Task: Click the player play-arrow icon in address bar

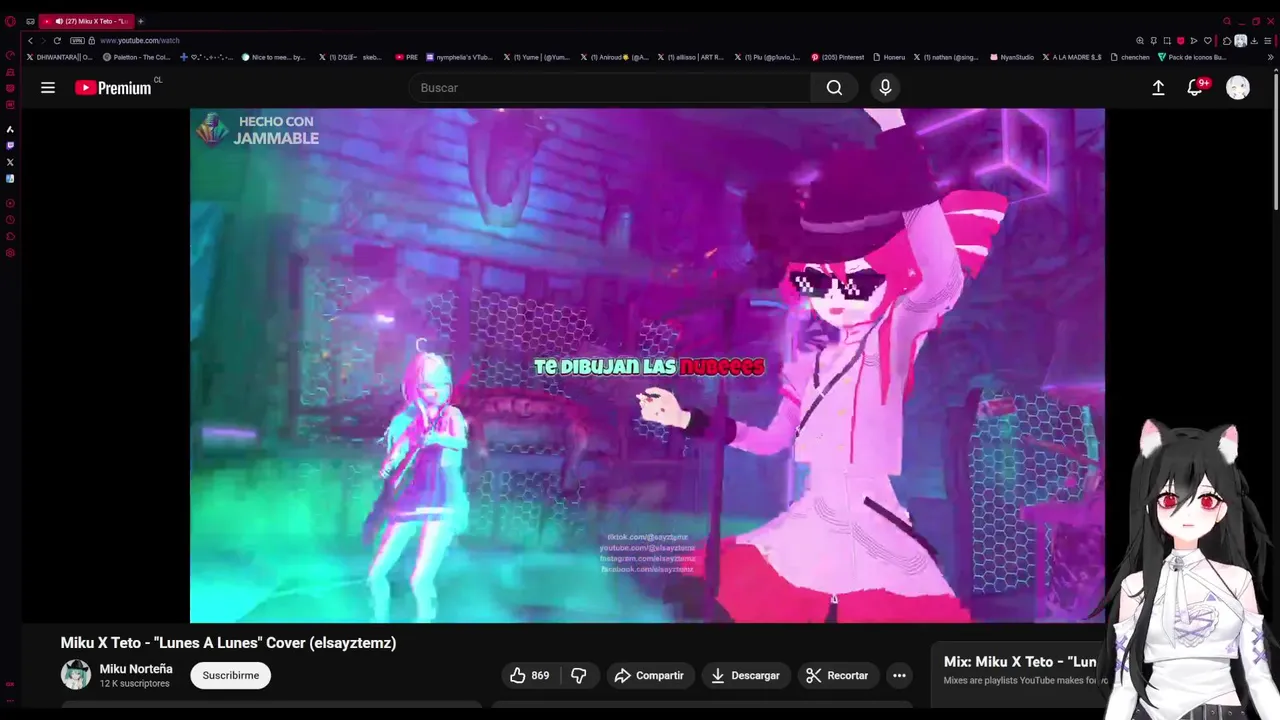Action: coord(1194,41)
